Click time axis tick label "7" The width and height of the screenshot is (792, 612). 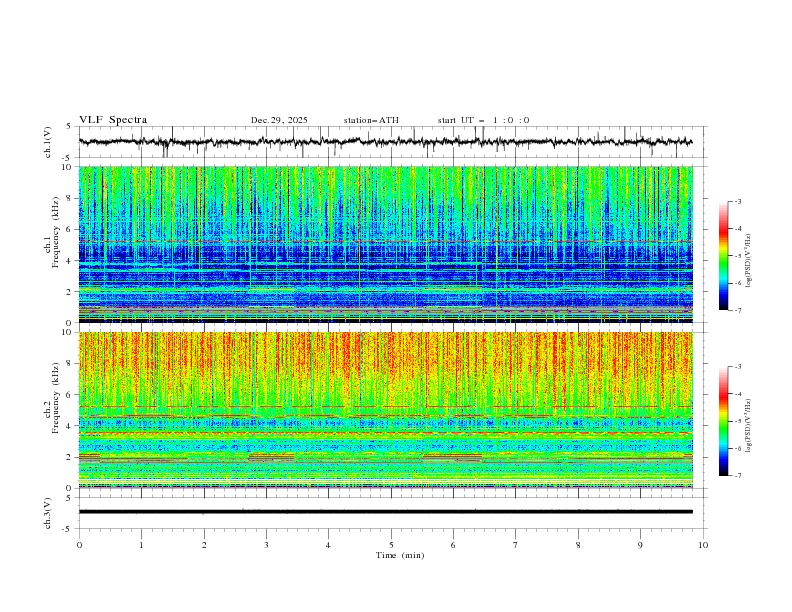[516, 545]
